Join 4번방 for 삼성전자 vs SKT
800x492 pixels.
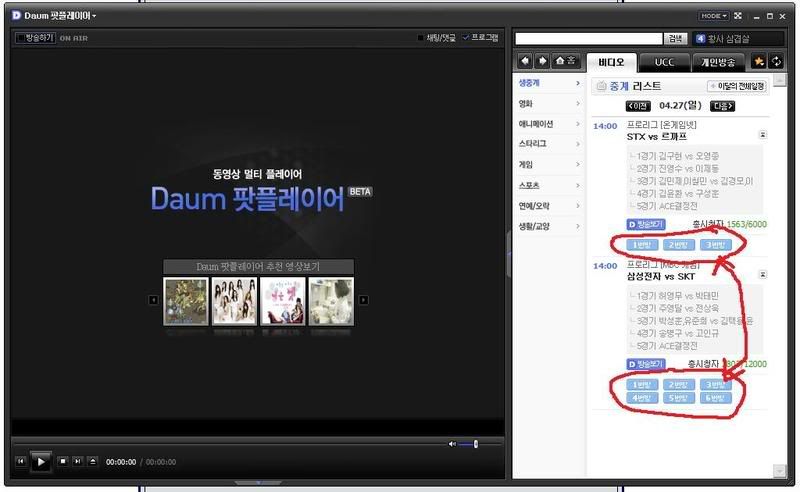642,398
